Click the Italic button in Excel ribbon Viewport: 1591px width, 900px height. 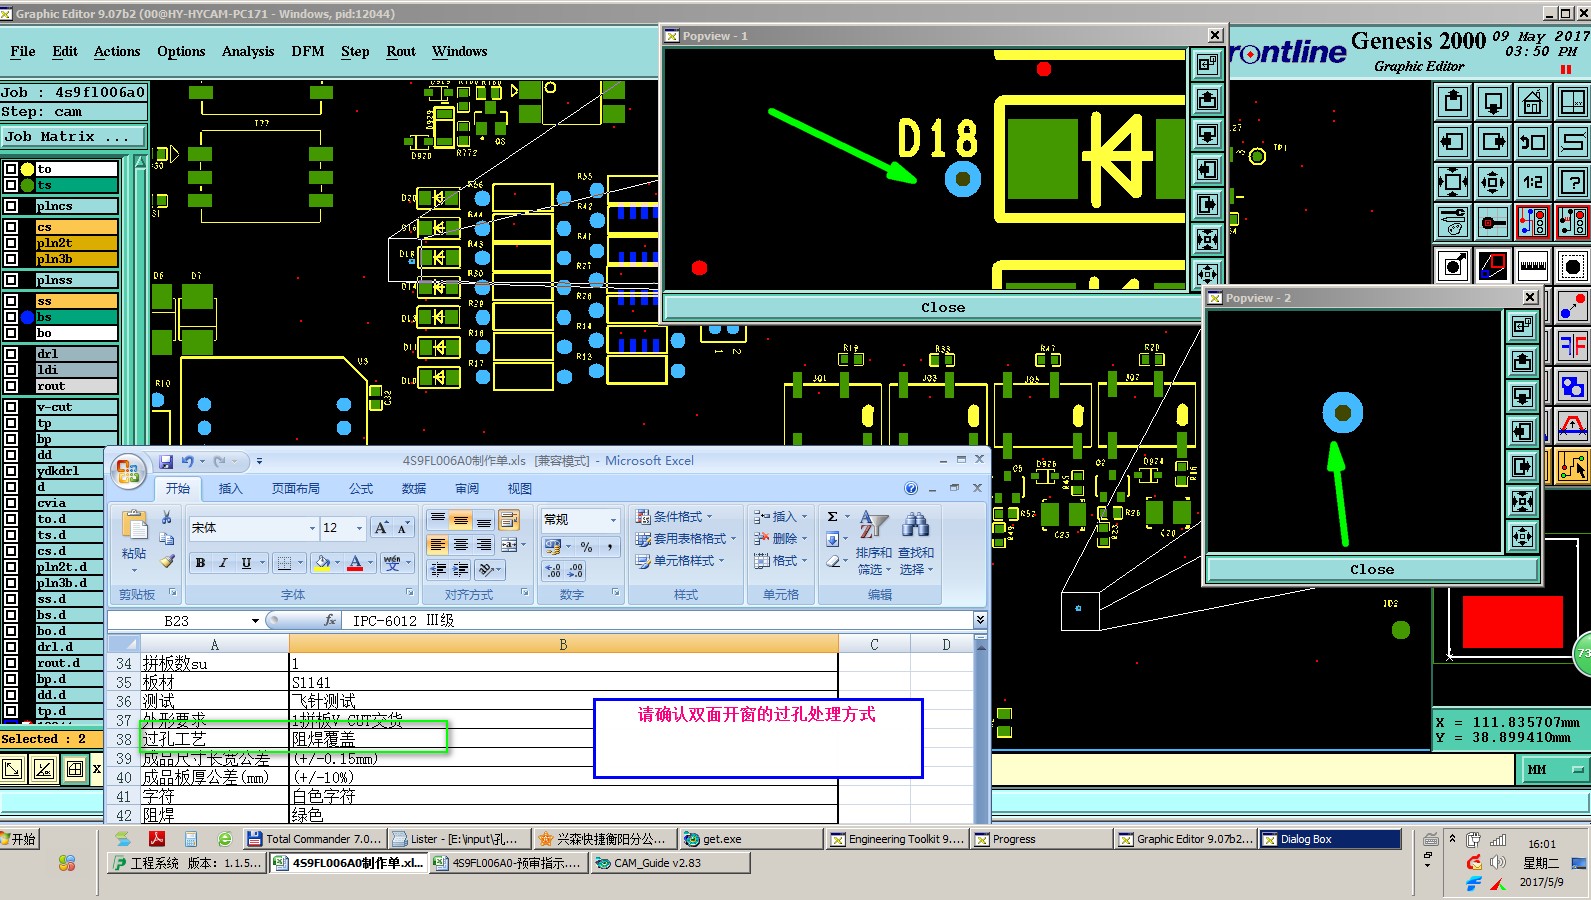coord(223,563)
